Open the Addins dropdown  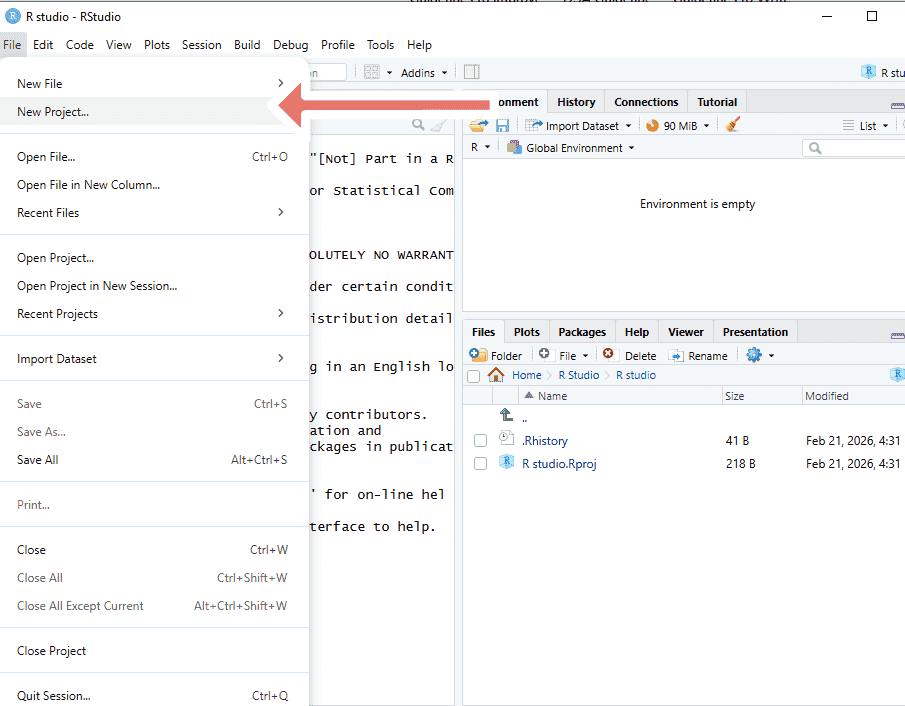tap(424, 73)
